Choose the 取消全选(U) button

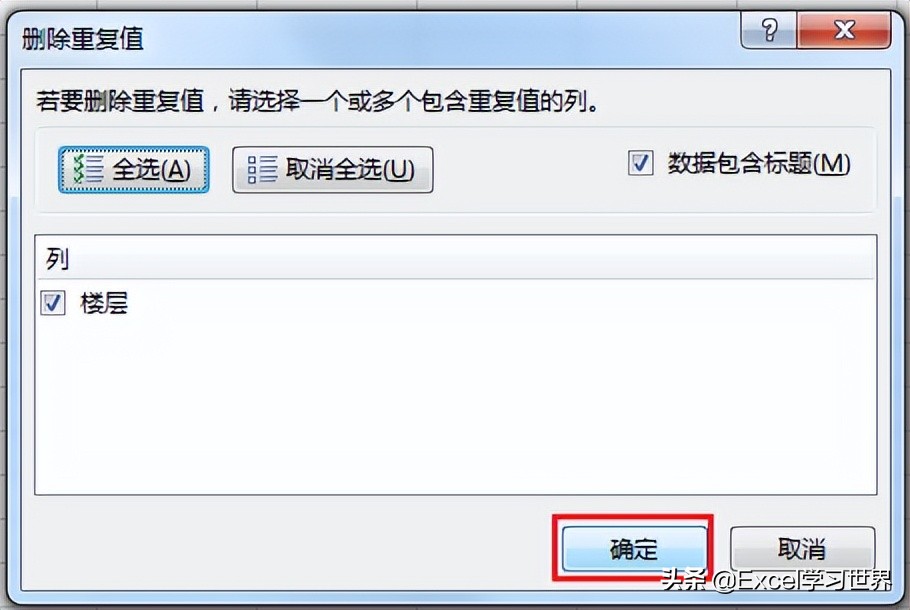tap(333, 169)
